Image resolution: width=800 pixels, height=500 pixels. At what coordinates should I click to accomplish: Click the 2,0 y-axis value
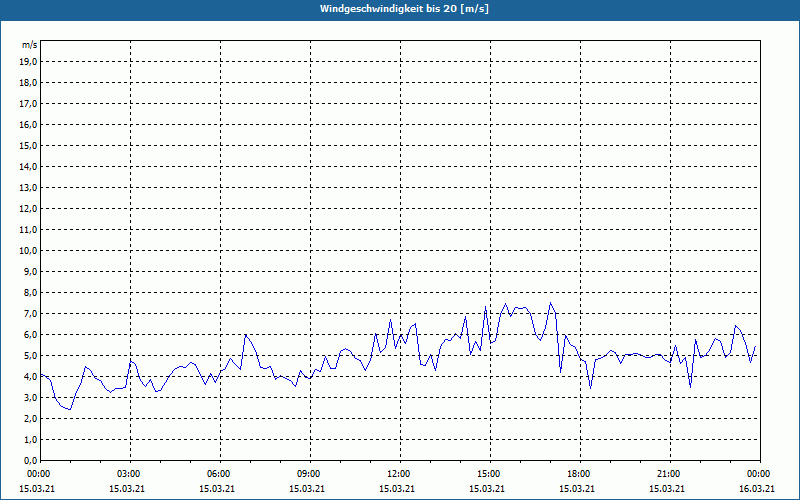pos(31,418)
